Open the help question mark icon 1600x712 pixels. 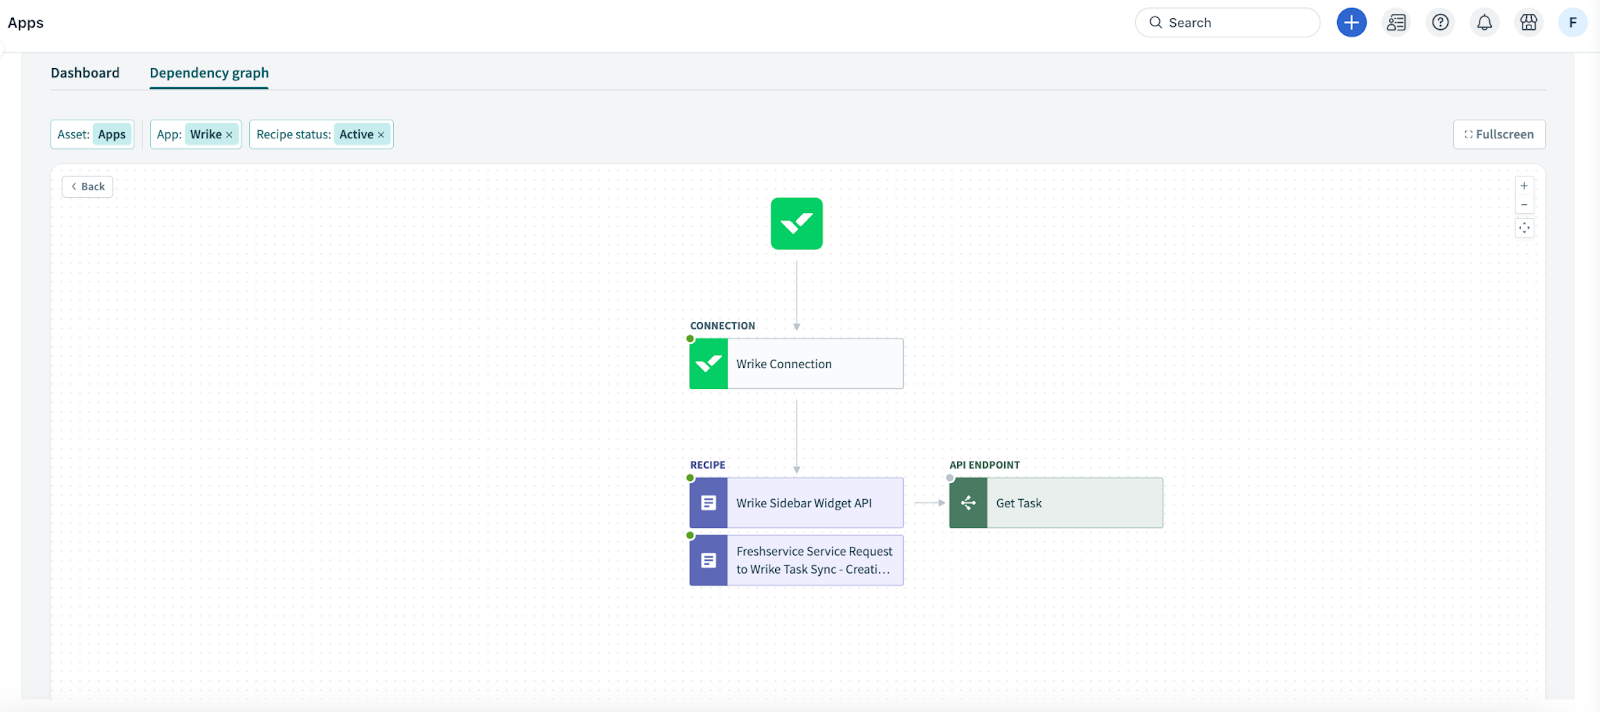click(x=1440, y=22)
